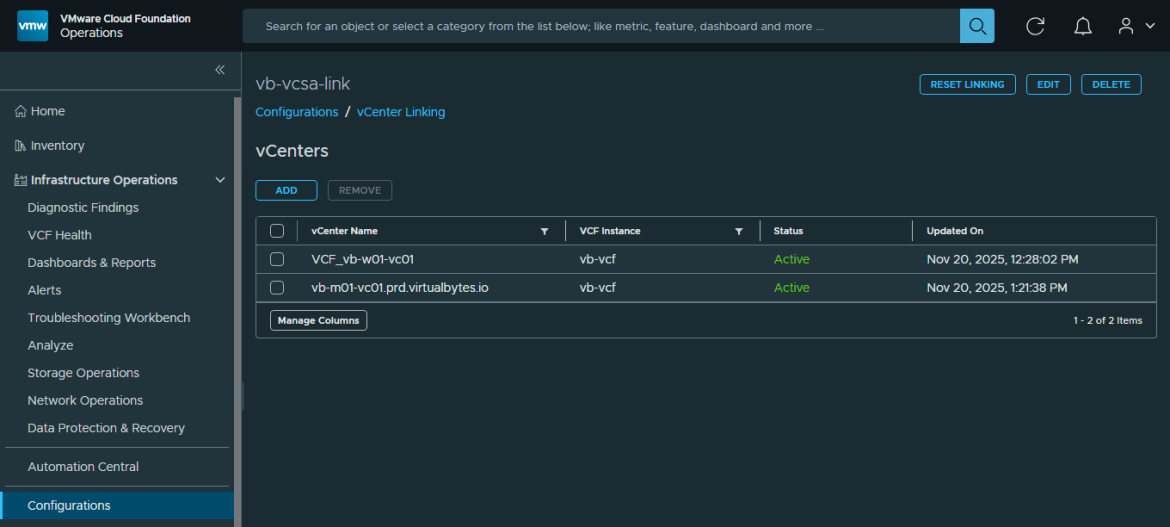The image size is (1170, 527).
Task: Click the Reset Linking button
Action: tap(967, 85)
